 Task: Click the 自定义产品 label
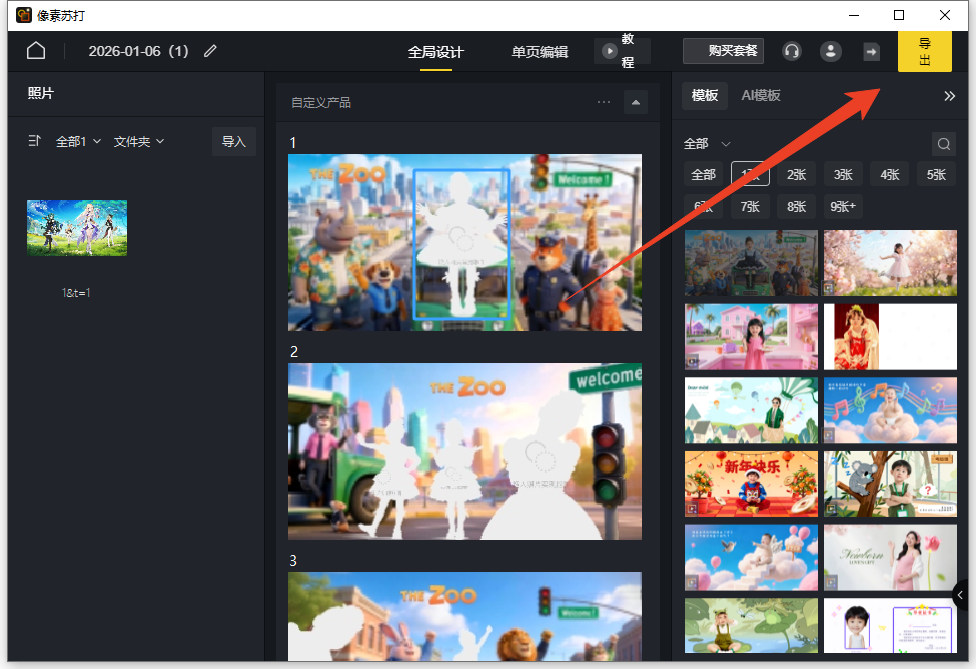tap(321, 103)
